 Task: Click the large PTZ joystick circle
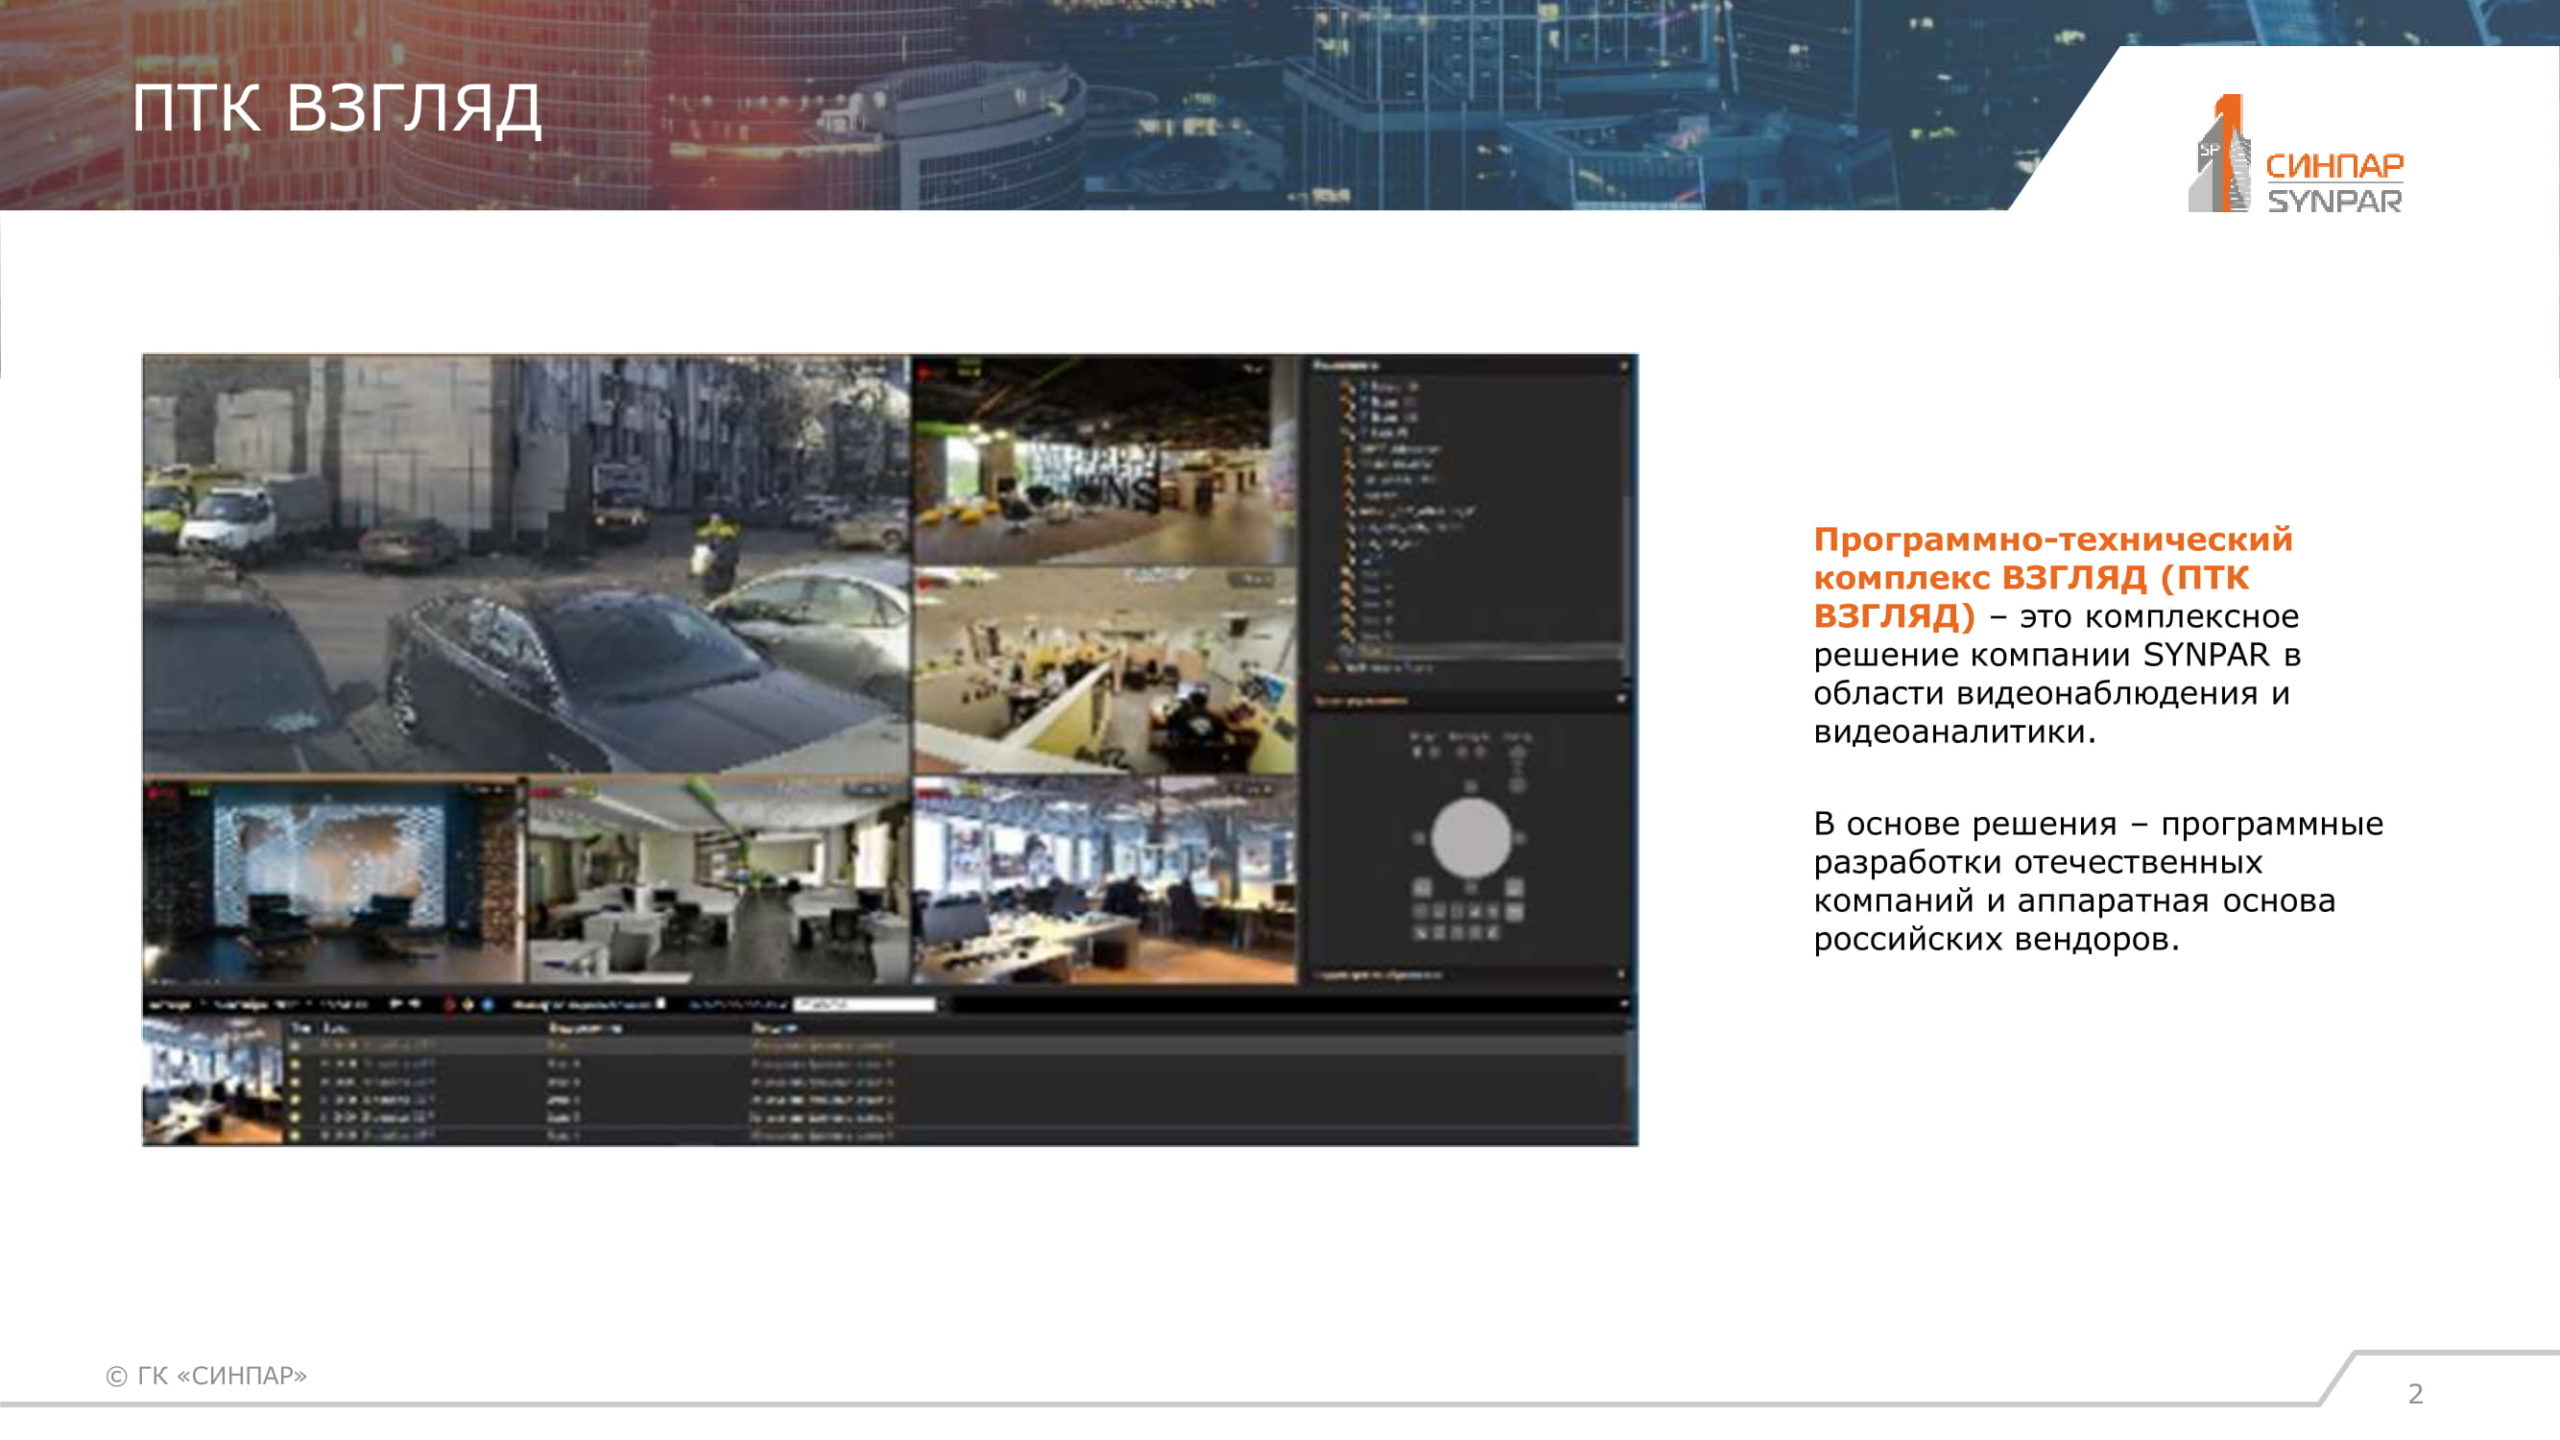click(1470, 838)
